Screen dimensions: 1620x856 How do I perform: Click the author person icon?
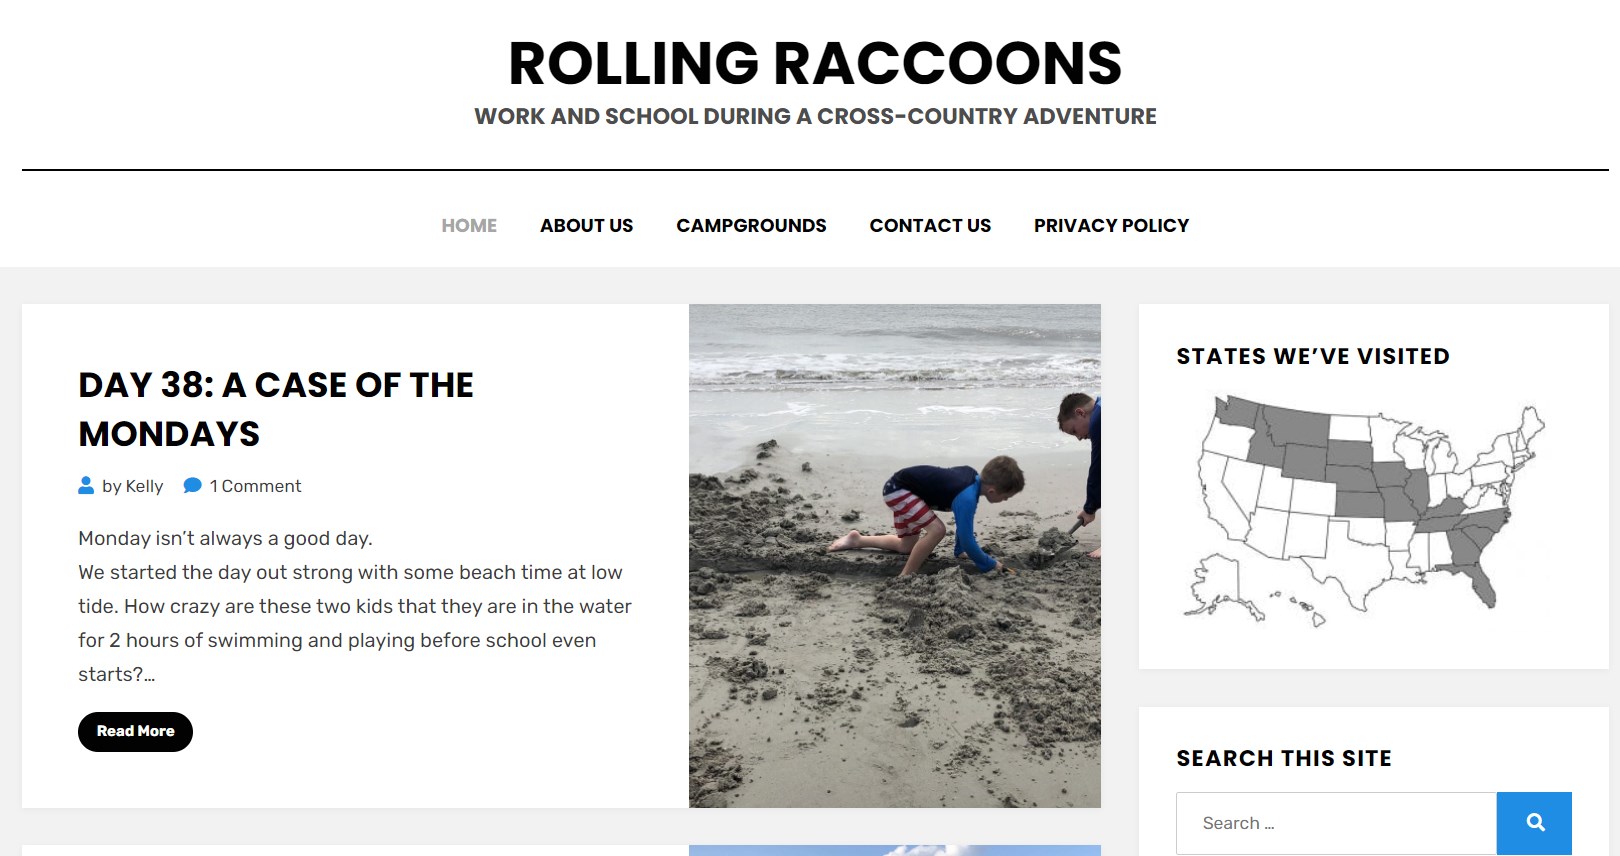tap(86, 486)
